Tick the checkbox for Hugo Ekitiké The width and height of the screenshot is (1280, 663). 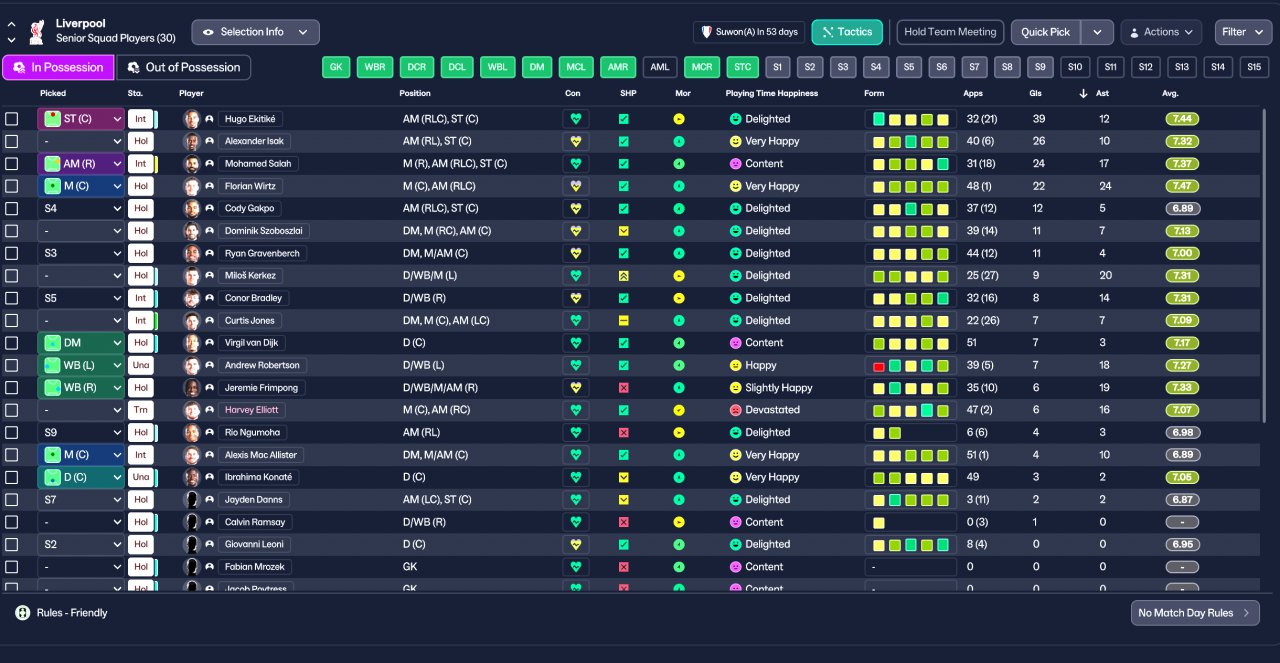coord(12,119)
